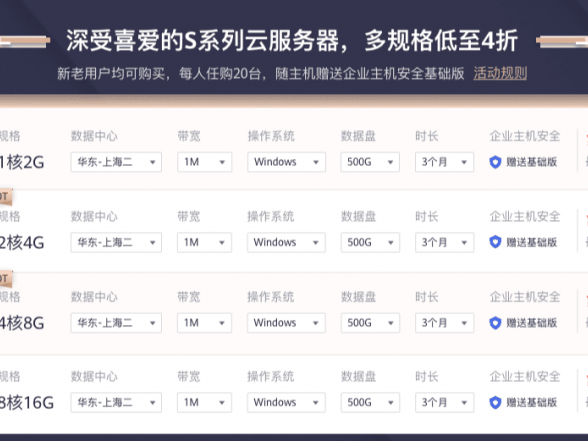Viewport: 588px width, 441px height.
Task: Click the 2核4G specification text
Action: 22,243
